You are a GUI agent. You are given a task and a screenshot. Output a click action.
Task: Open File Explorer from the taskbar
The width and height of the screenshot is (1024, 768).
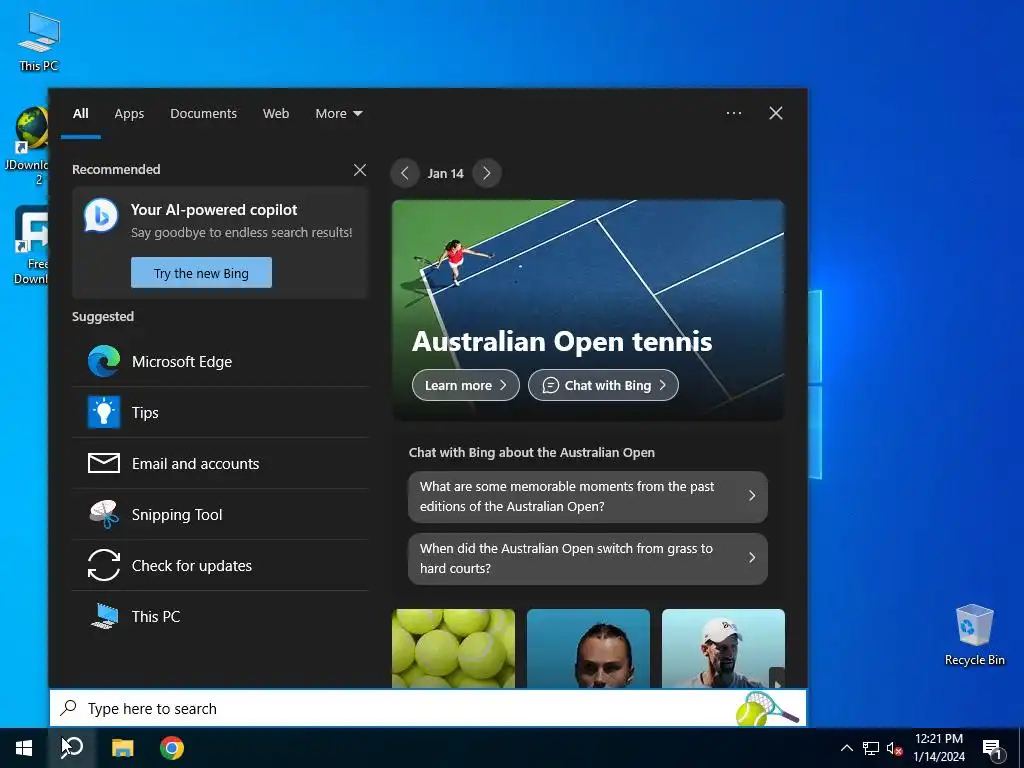[122, 748]
